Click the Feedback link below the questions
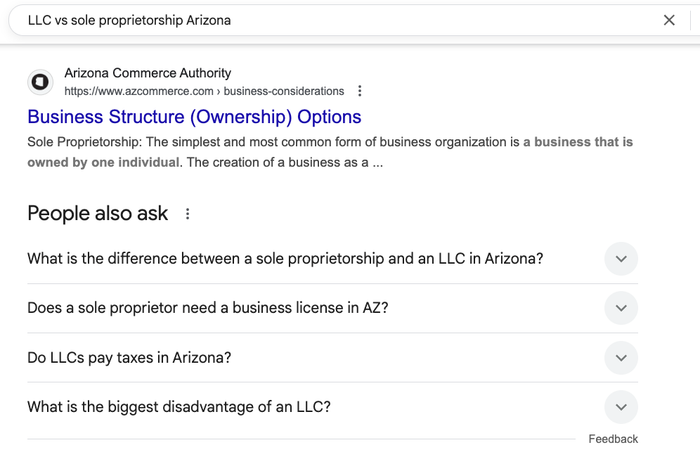This screenshot has width=700, height=462. 613,439
